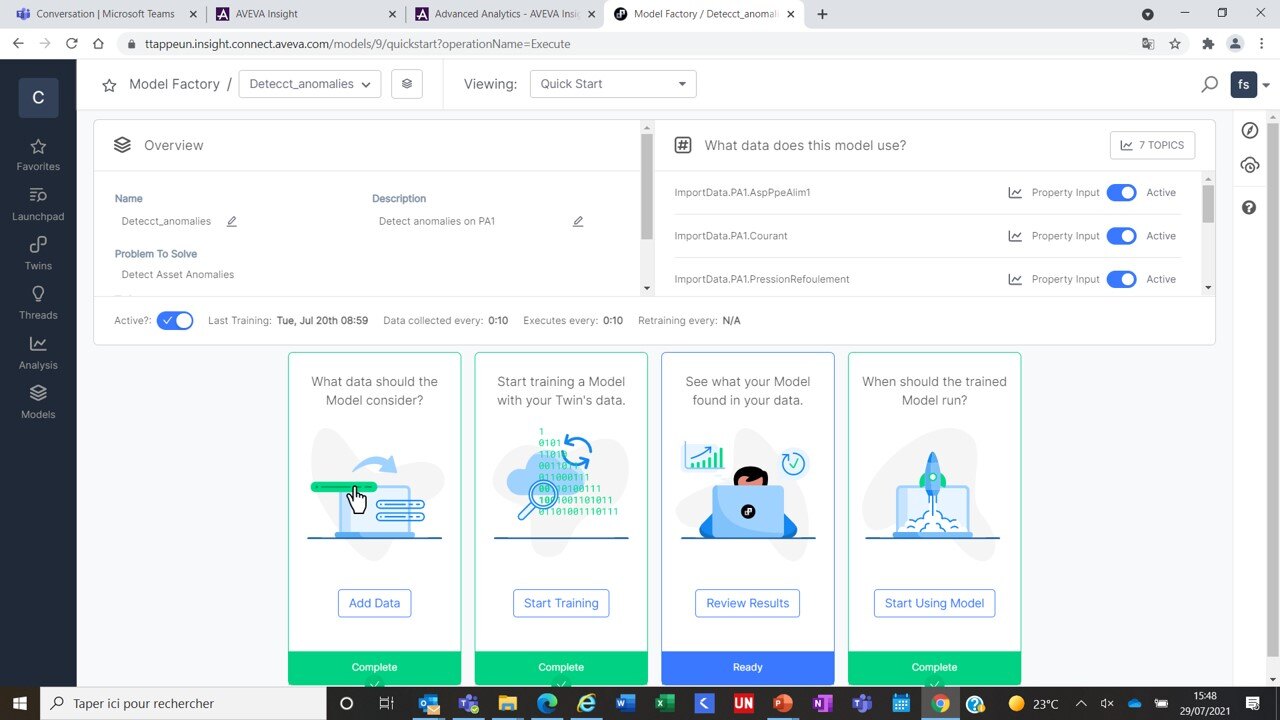Image resolution: width=1280 pixels, height=720 pixels.
Task: Click the Start Using Model button
Action: tap(934, 603)
